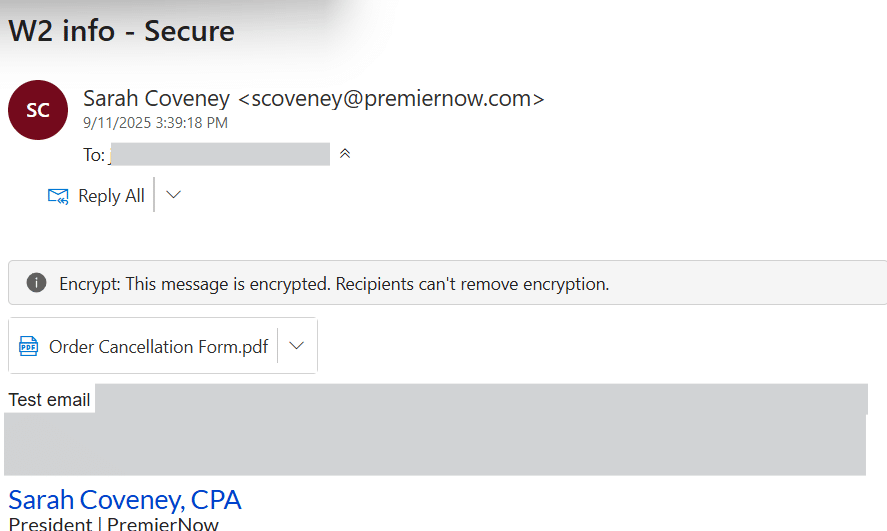887x531 pixels.
Task: Click the redacted recipient in the To field
Action: [x=220, y=154]
